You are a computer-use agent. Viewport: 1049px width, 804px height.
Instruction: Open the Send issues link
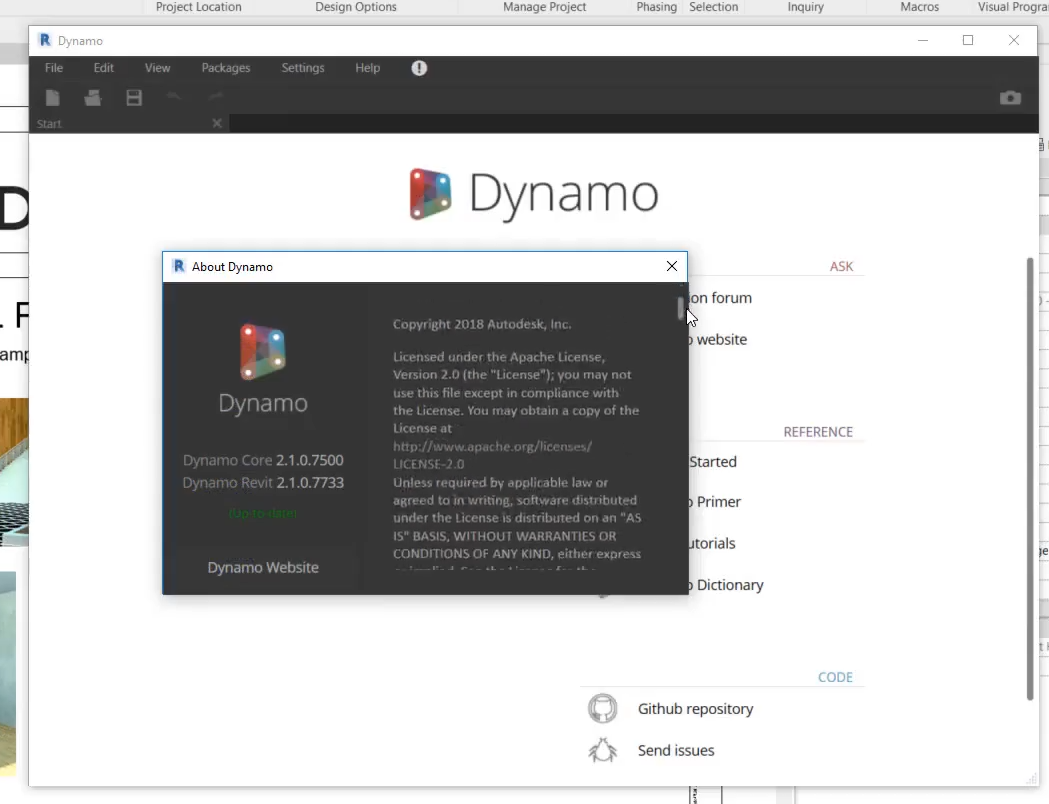tap(676, 750)
